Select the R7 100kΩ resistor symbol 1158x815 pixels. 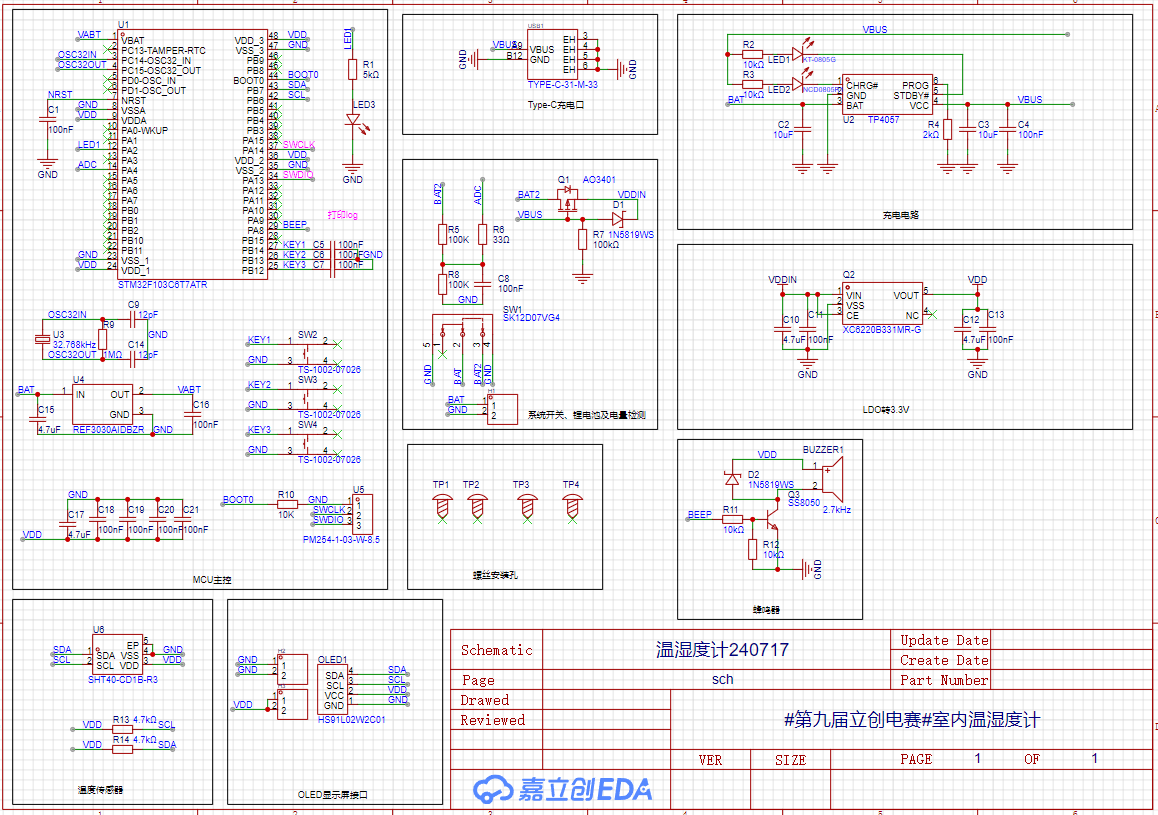583,239
